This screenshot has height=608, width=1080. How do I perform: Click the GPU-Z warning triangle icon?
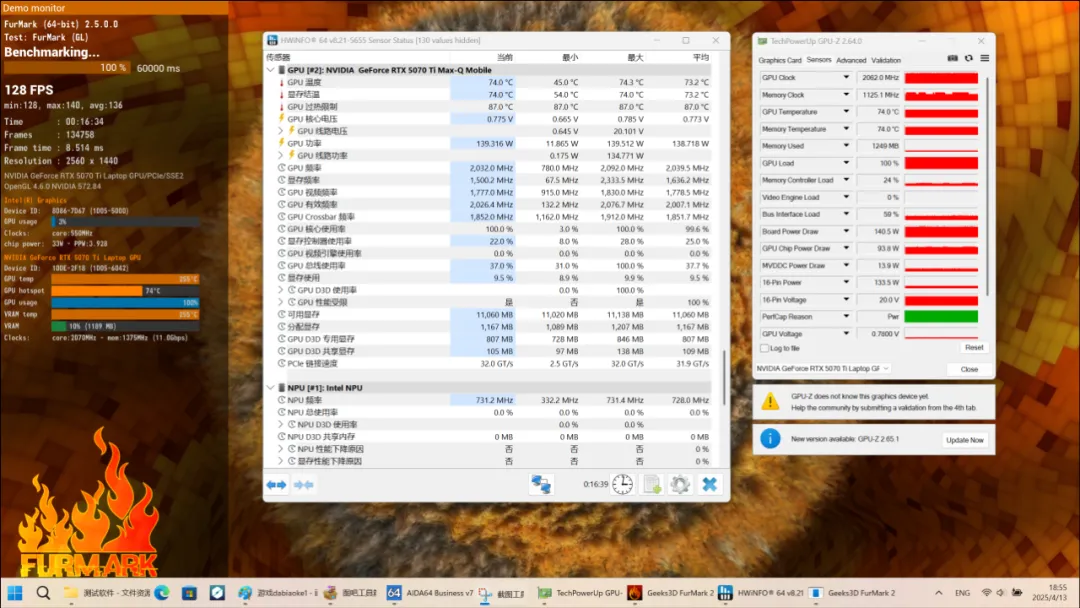tap(770, 401)
